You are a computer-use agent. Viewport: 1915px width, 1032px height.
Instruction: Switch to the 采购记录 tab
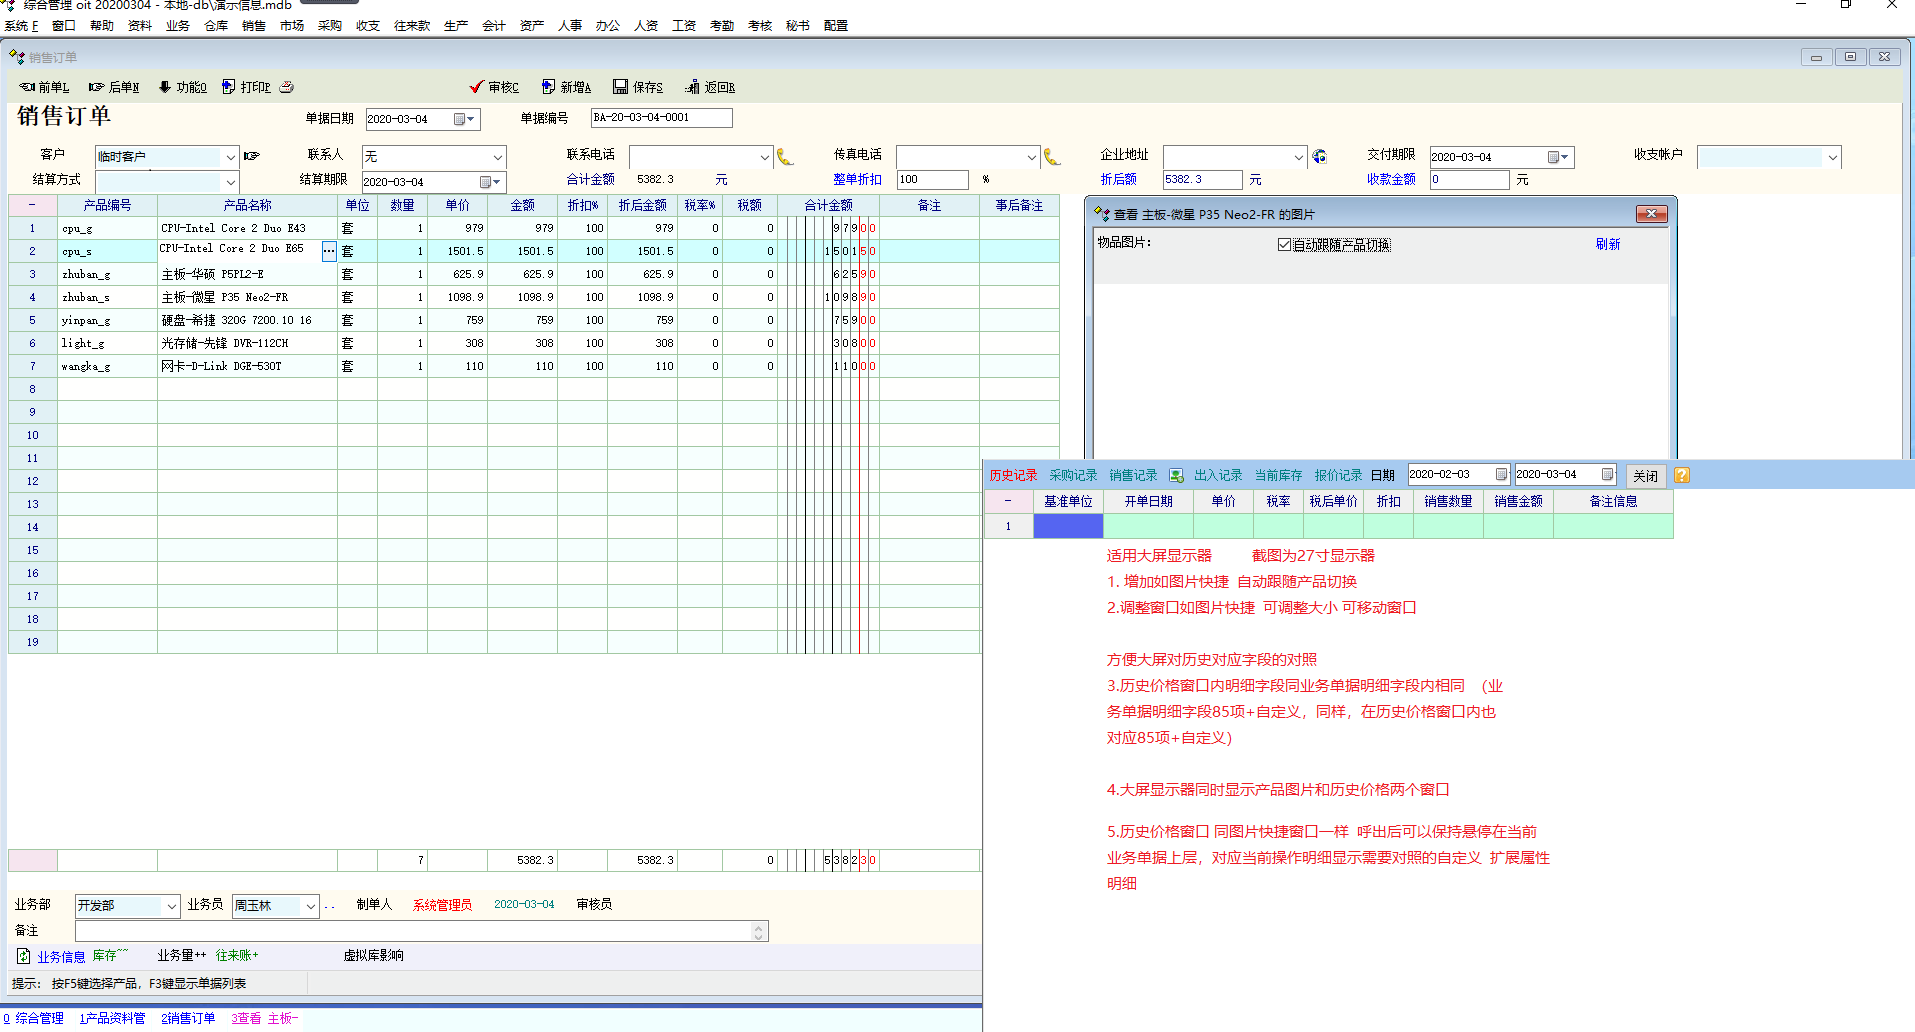pos(1072,475)
